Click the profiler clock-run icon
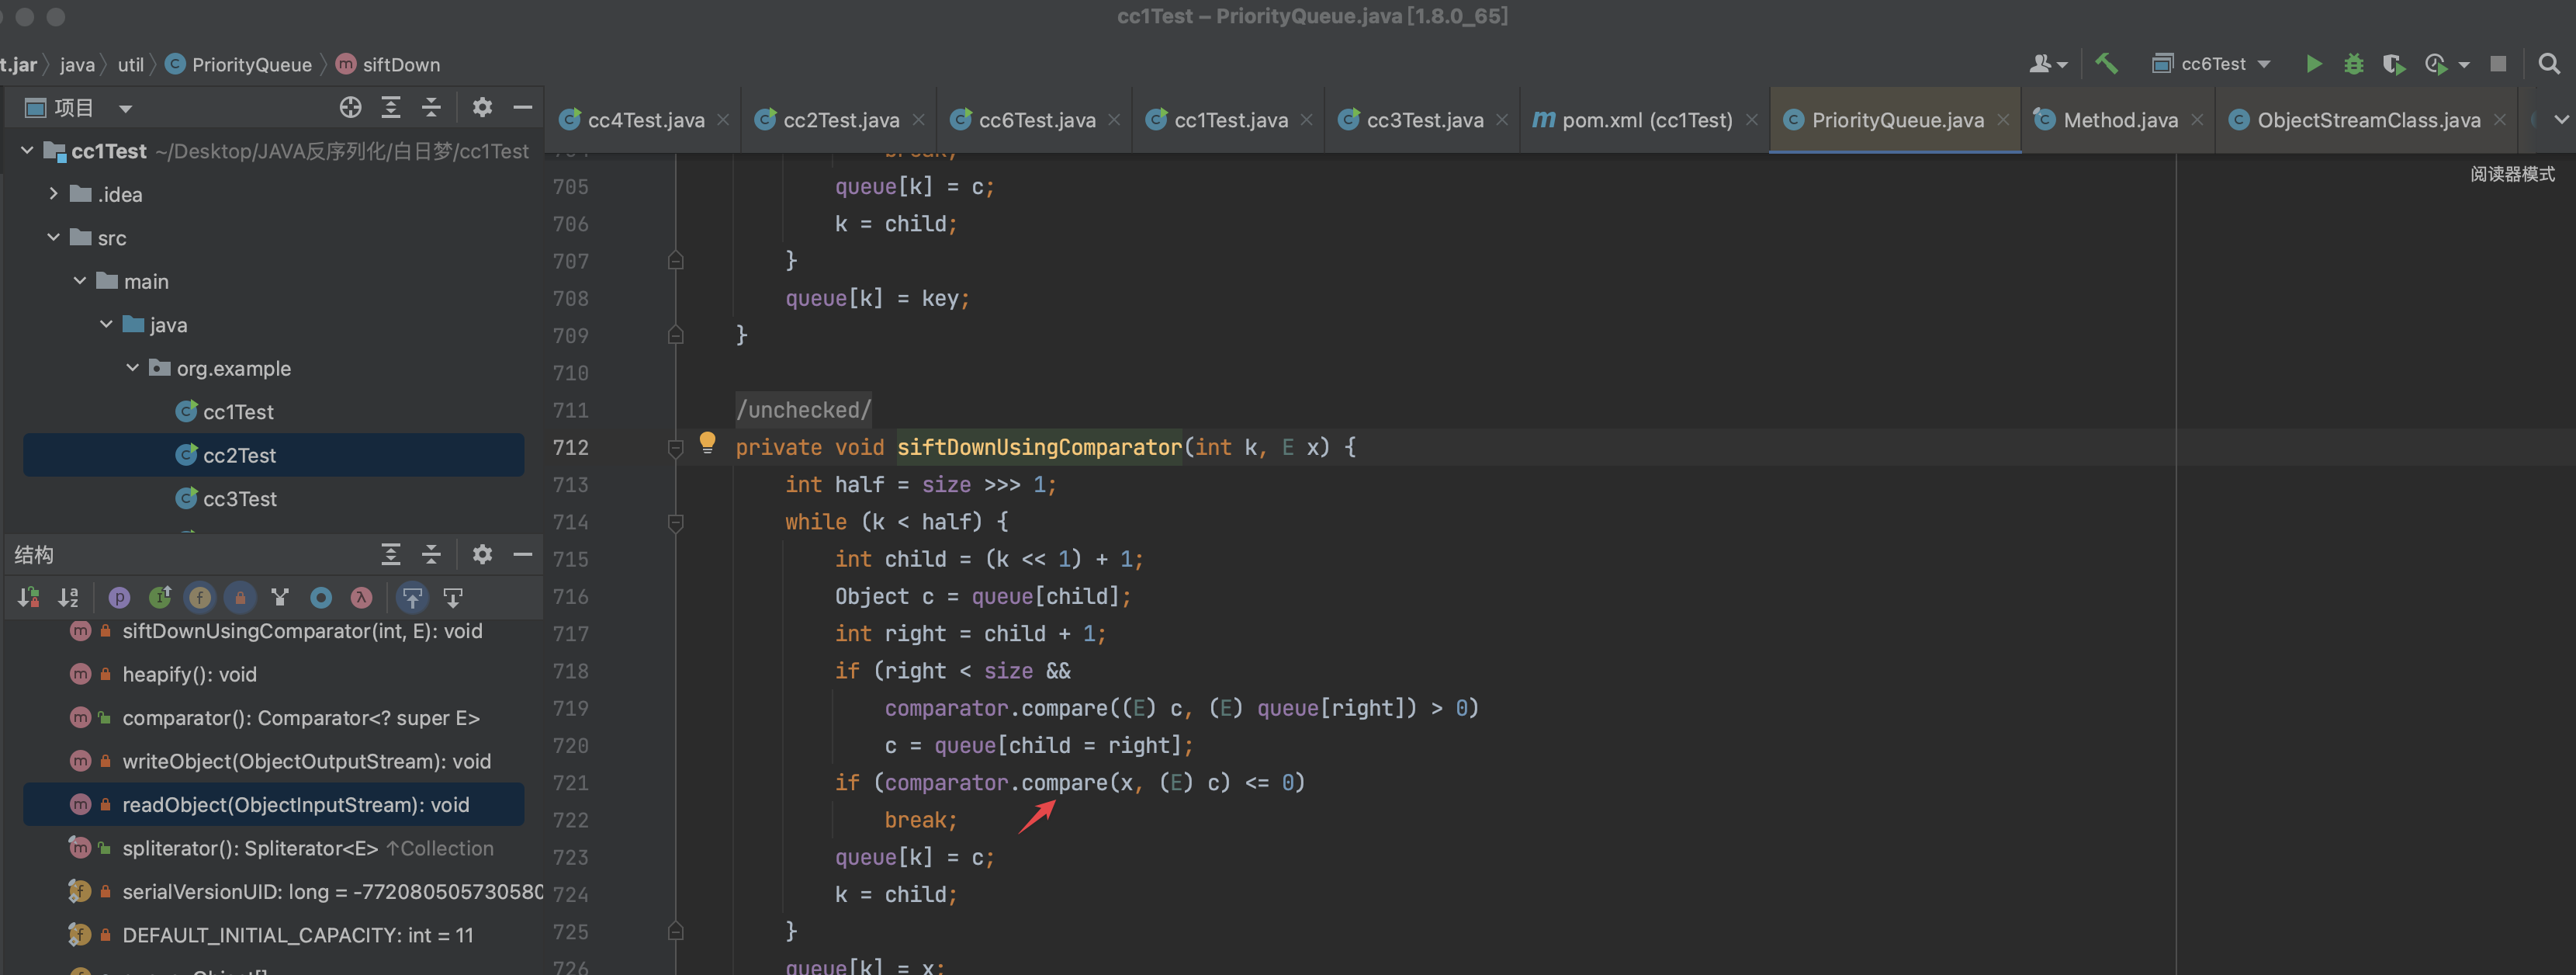This screenshot has width=2576, height=975. (2436, 64)
